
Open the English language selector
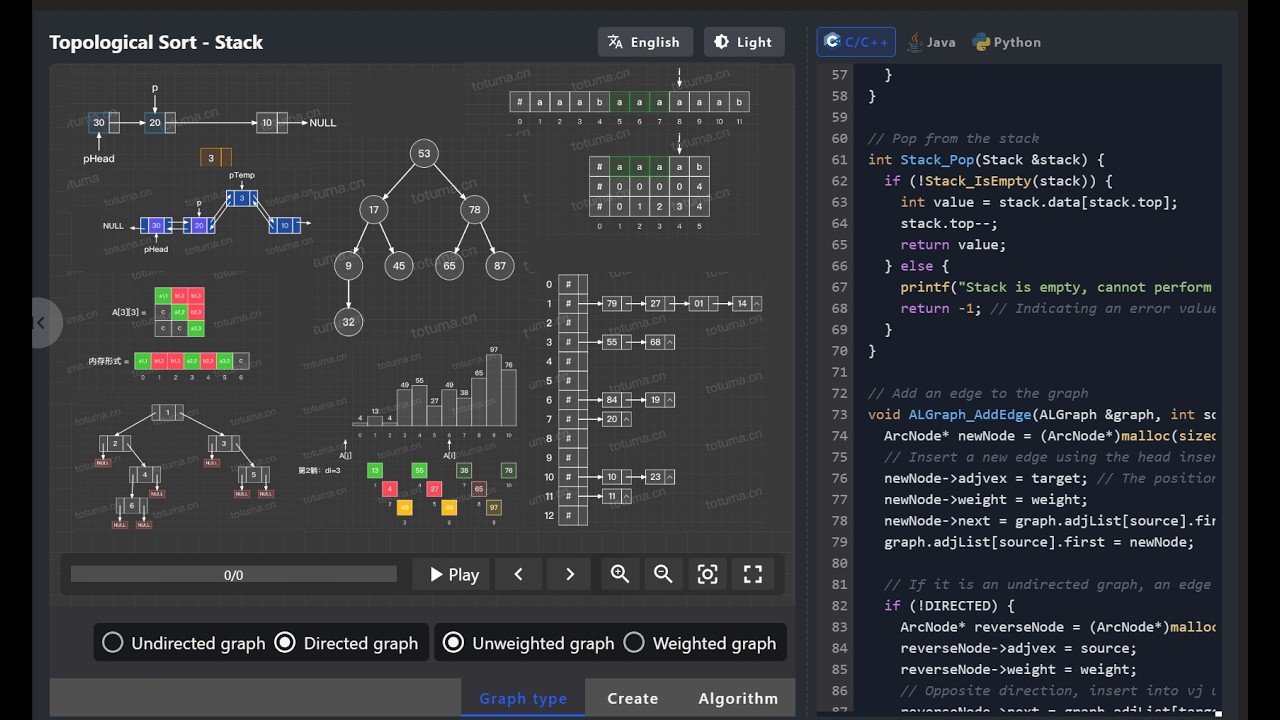tap(645, 42)
